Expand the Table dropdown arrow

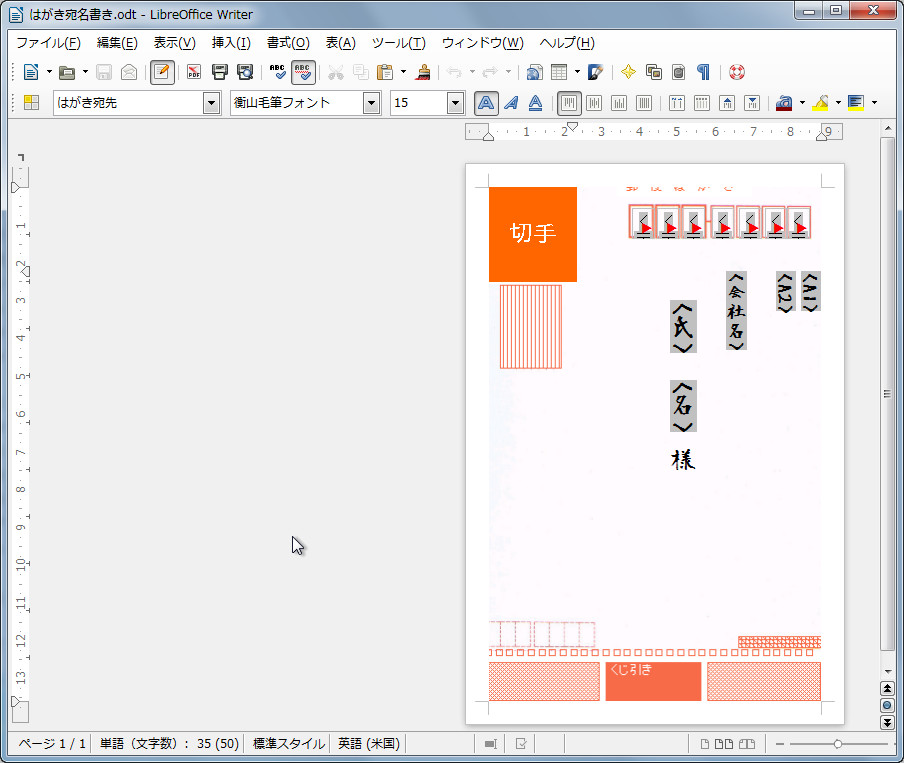tap(577, 72)
